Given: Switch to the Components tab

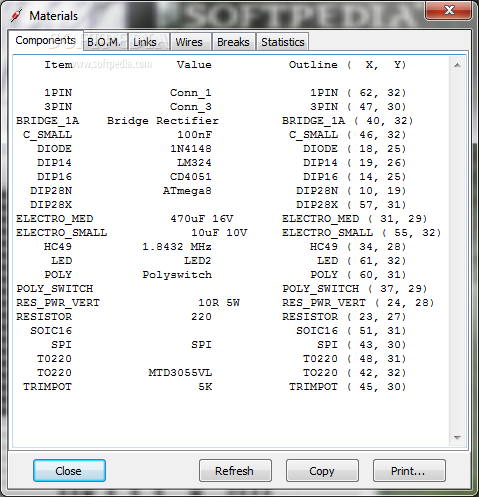Looking at the screenshot, I should (45, 40).
